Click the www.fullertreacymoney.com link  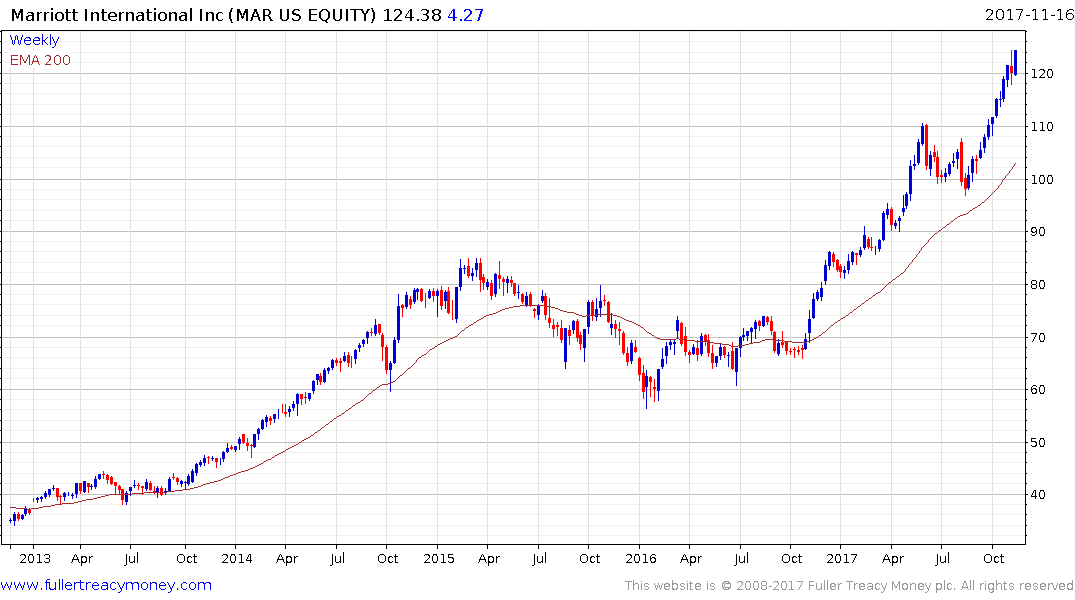106,585
